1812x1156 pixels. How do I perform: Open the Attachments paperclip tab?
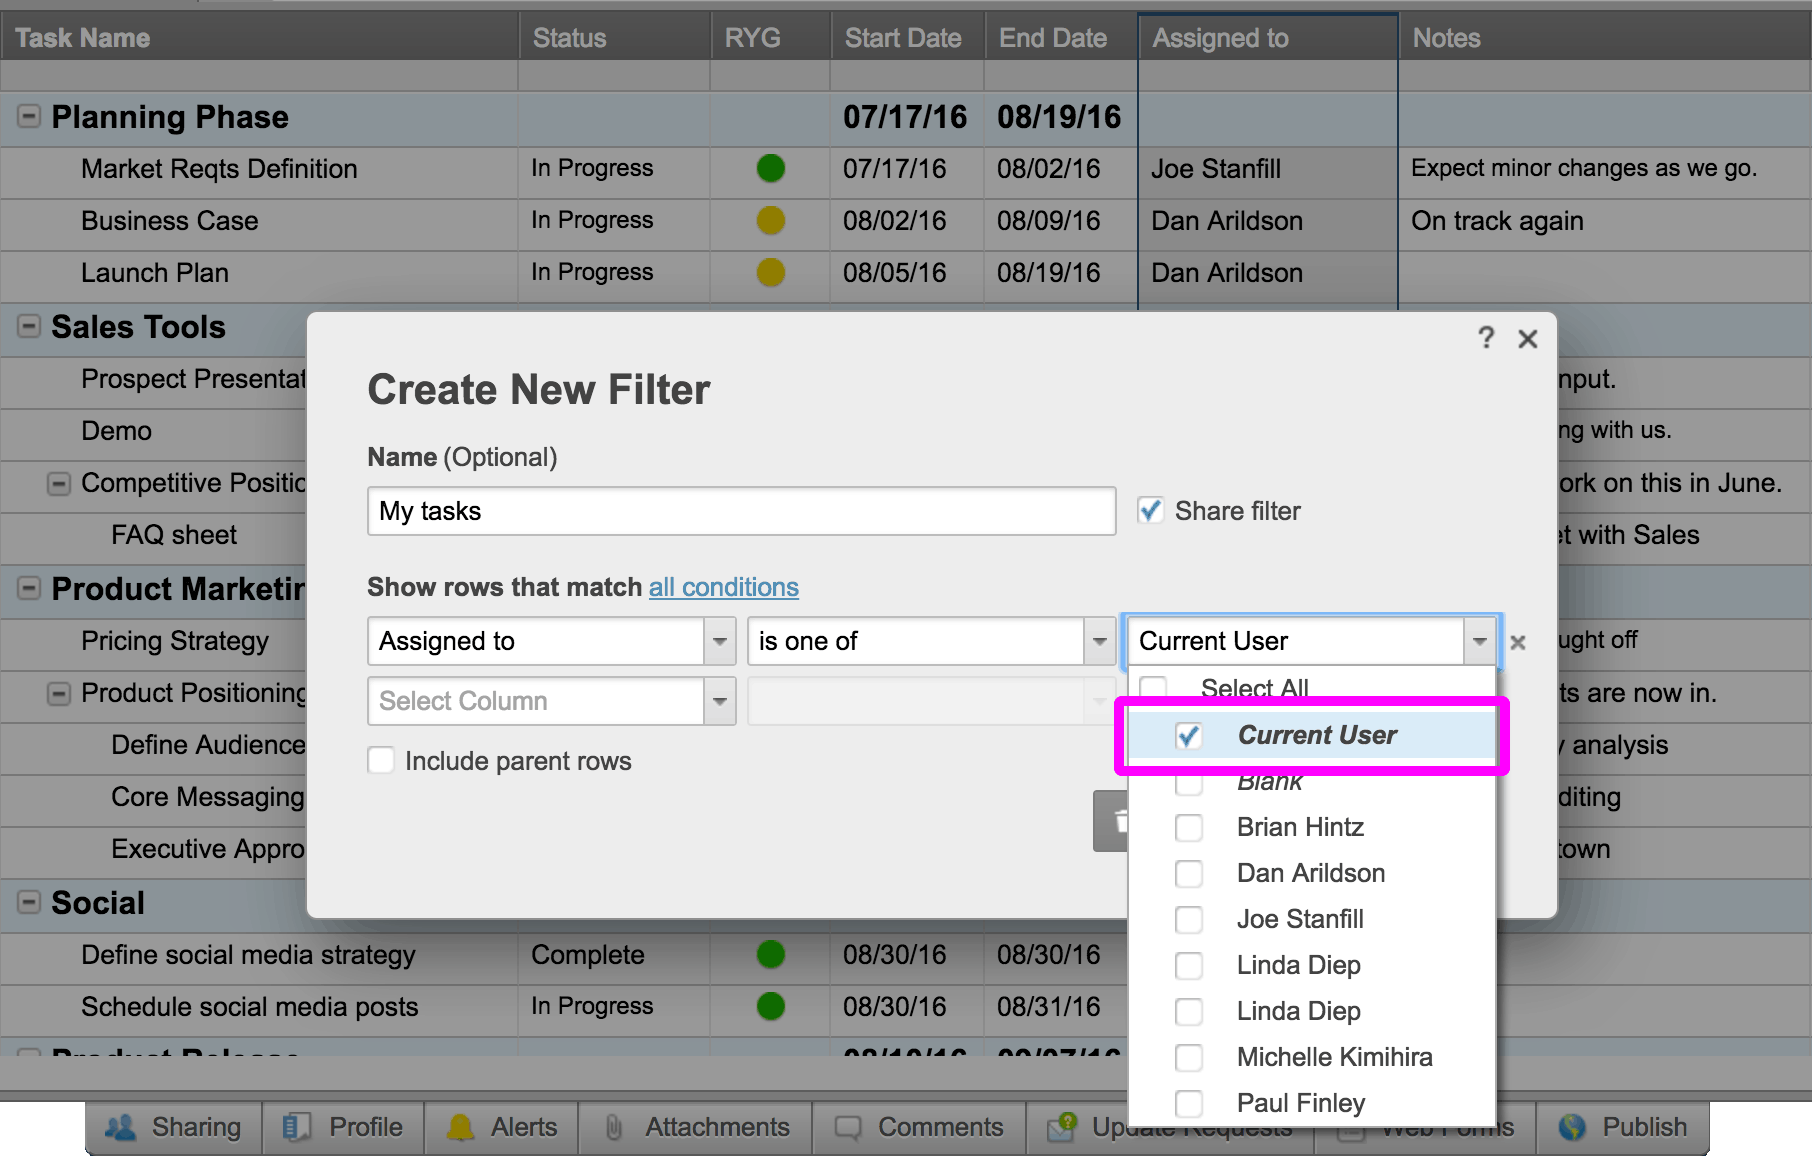(x=696, y=1127)
